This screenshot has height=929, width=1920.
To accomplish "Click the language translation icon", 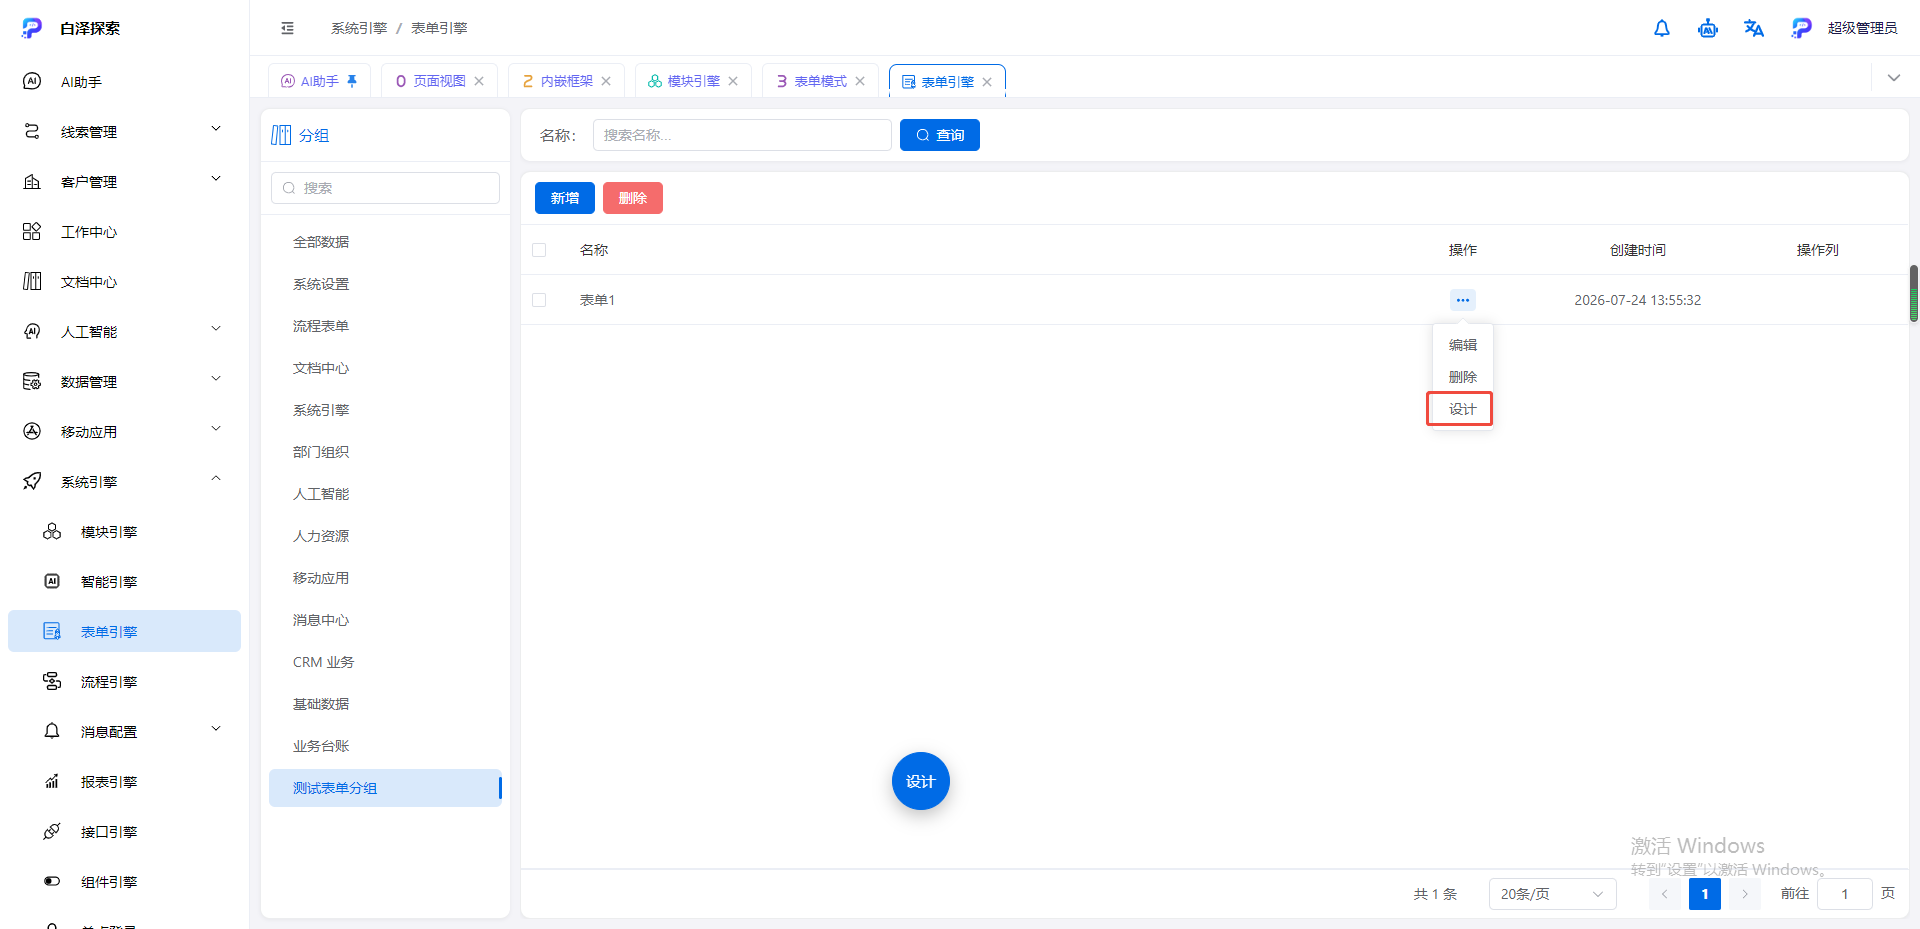I will click(1754, 28).
